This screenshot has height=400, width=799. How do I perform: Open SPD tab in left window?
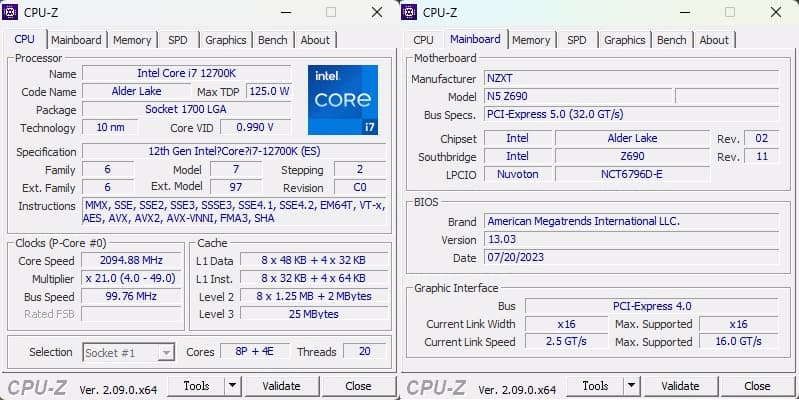[x=177, y=40]
